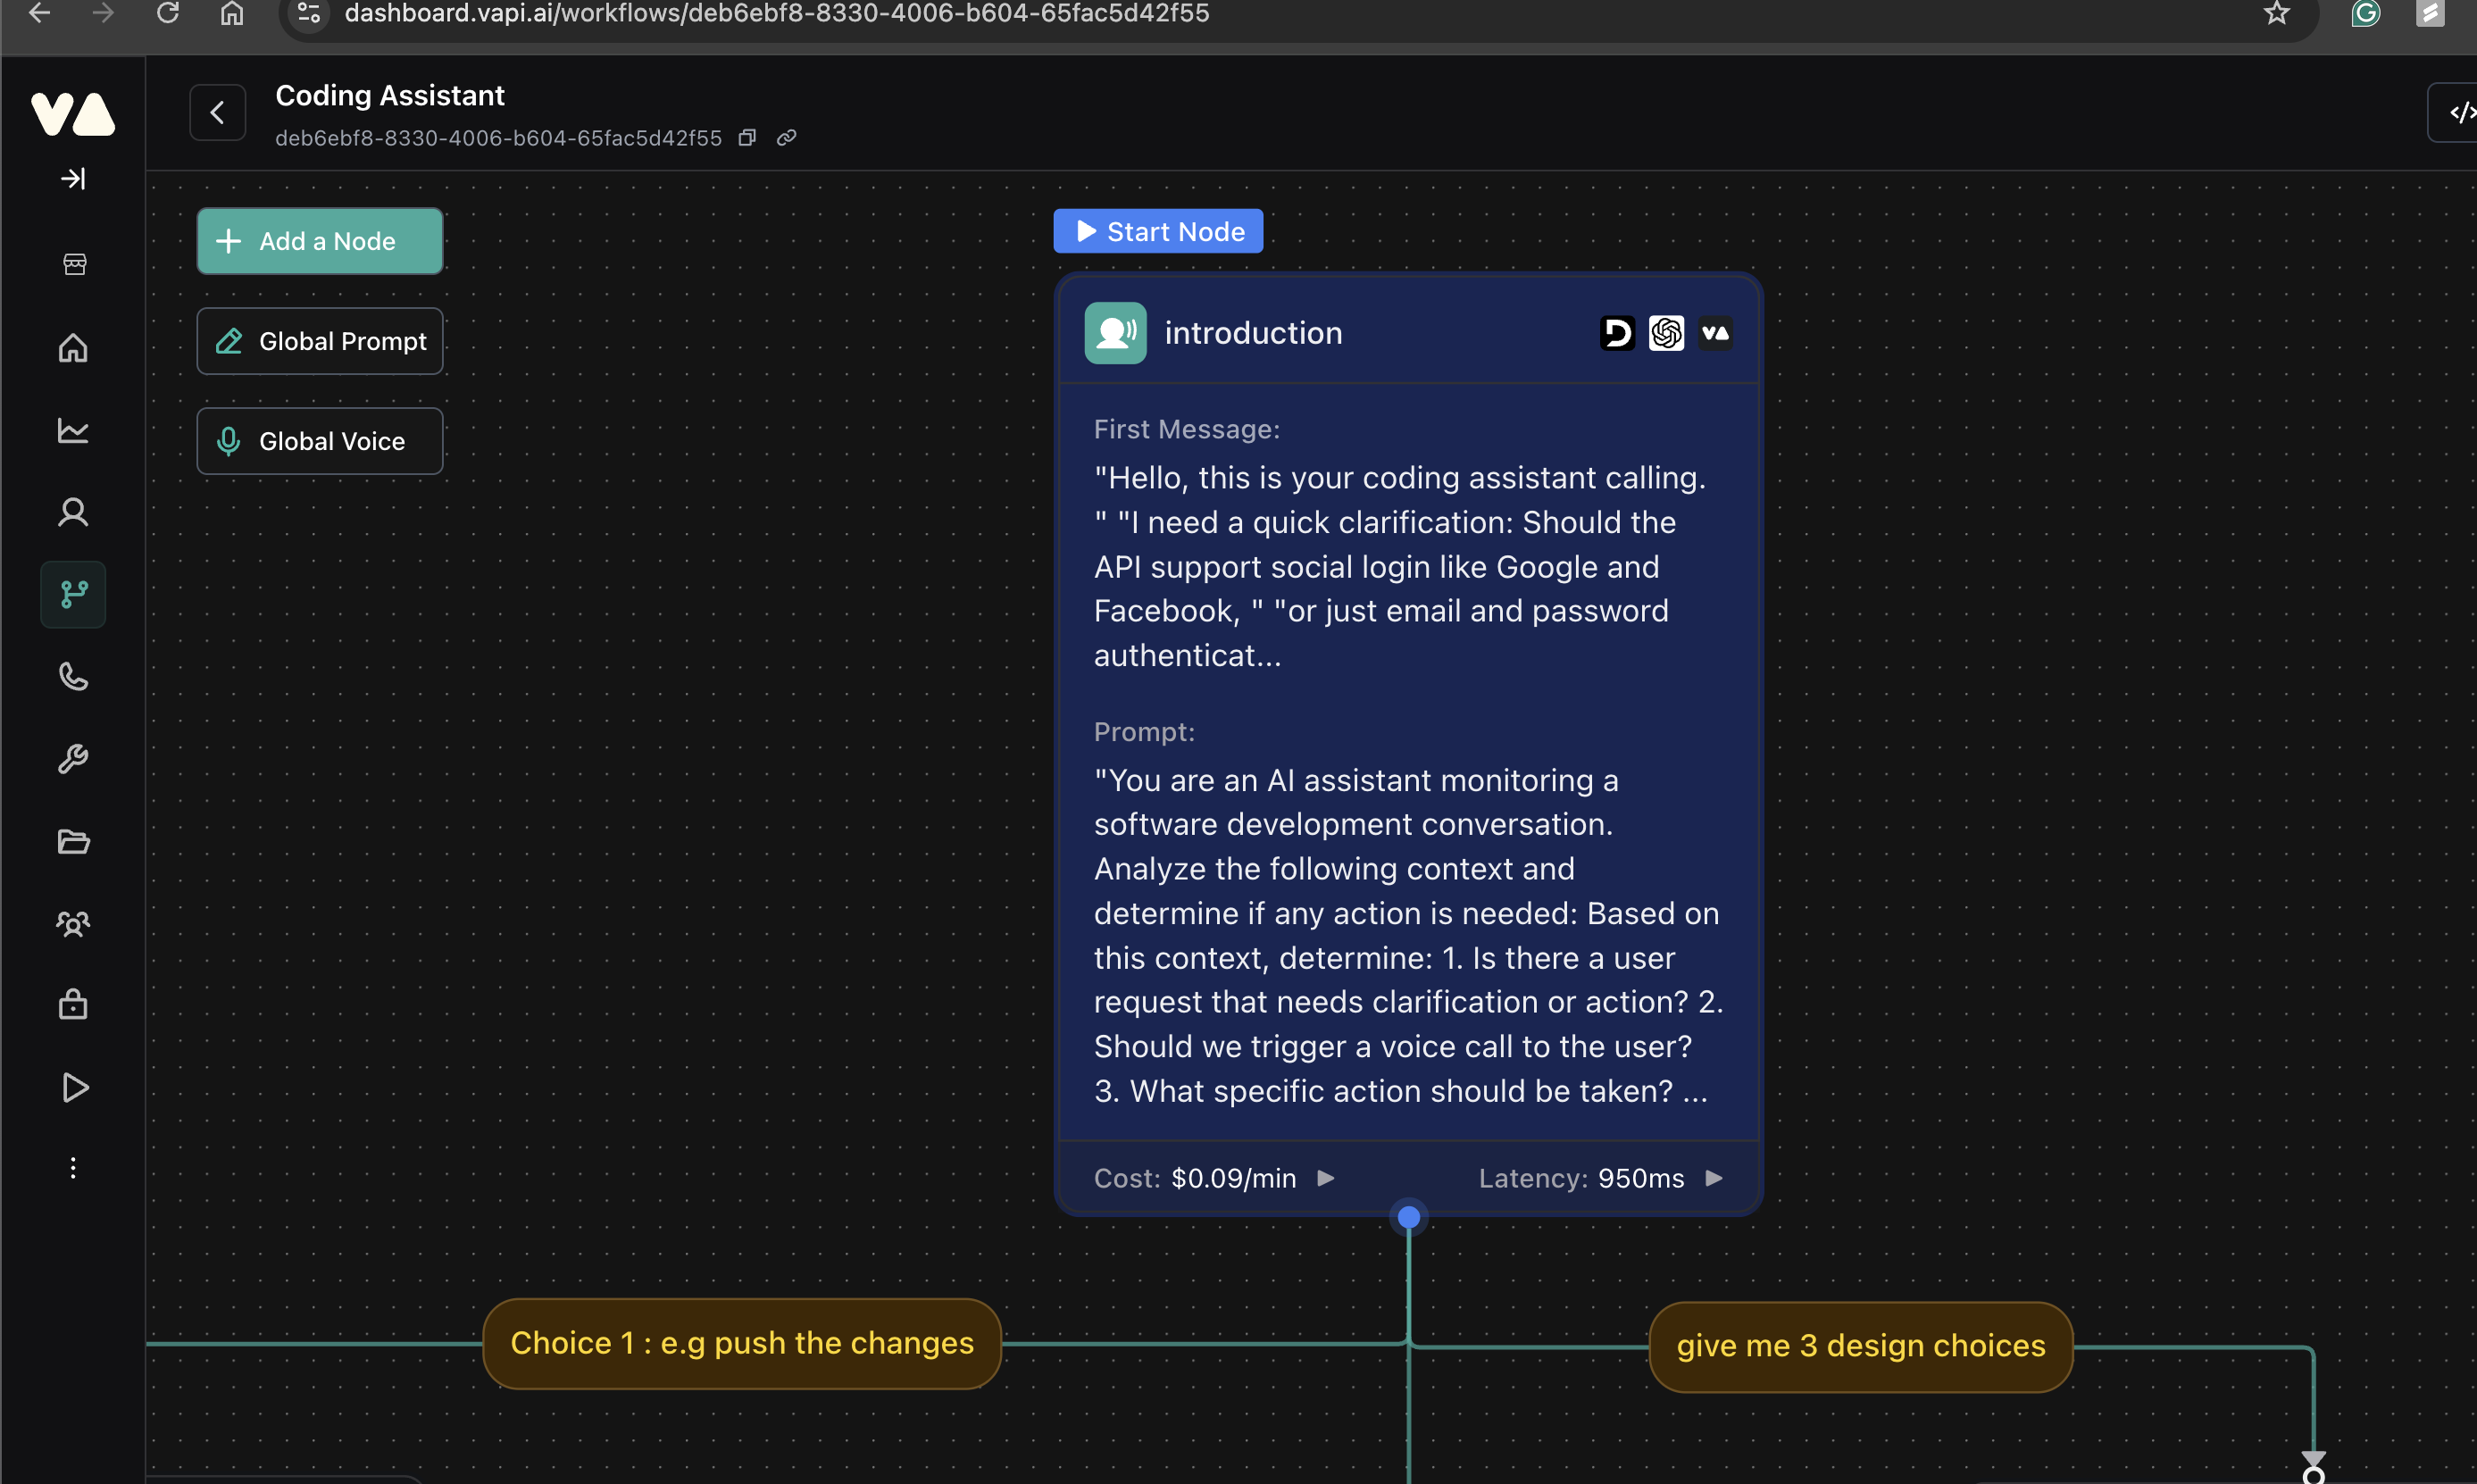The width and height of the screenshot is (2477, 1484).
Task: Expand the sidebar with the arrow icon
Action: coord(73,179)
